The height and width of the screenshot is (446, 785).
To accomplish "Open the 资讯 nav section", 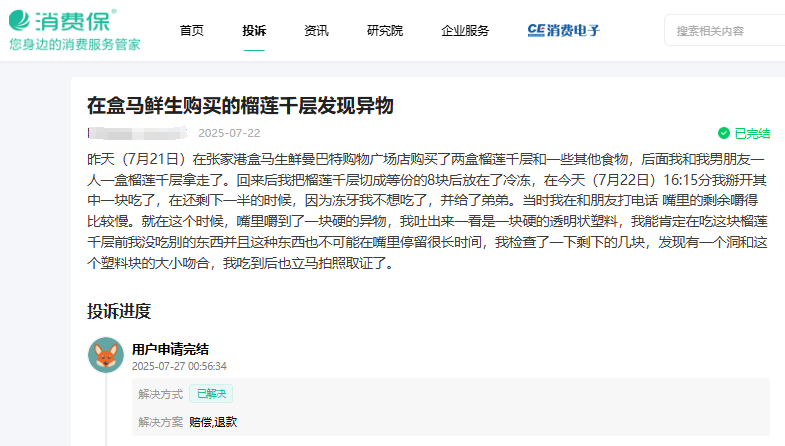I will point(316,31).
